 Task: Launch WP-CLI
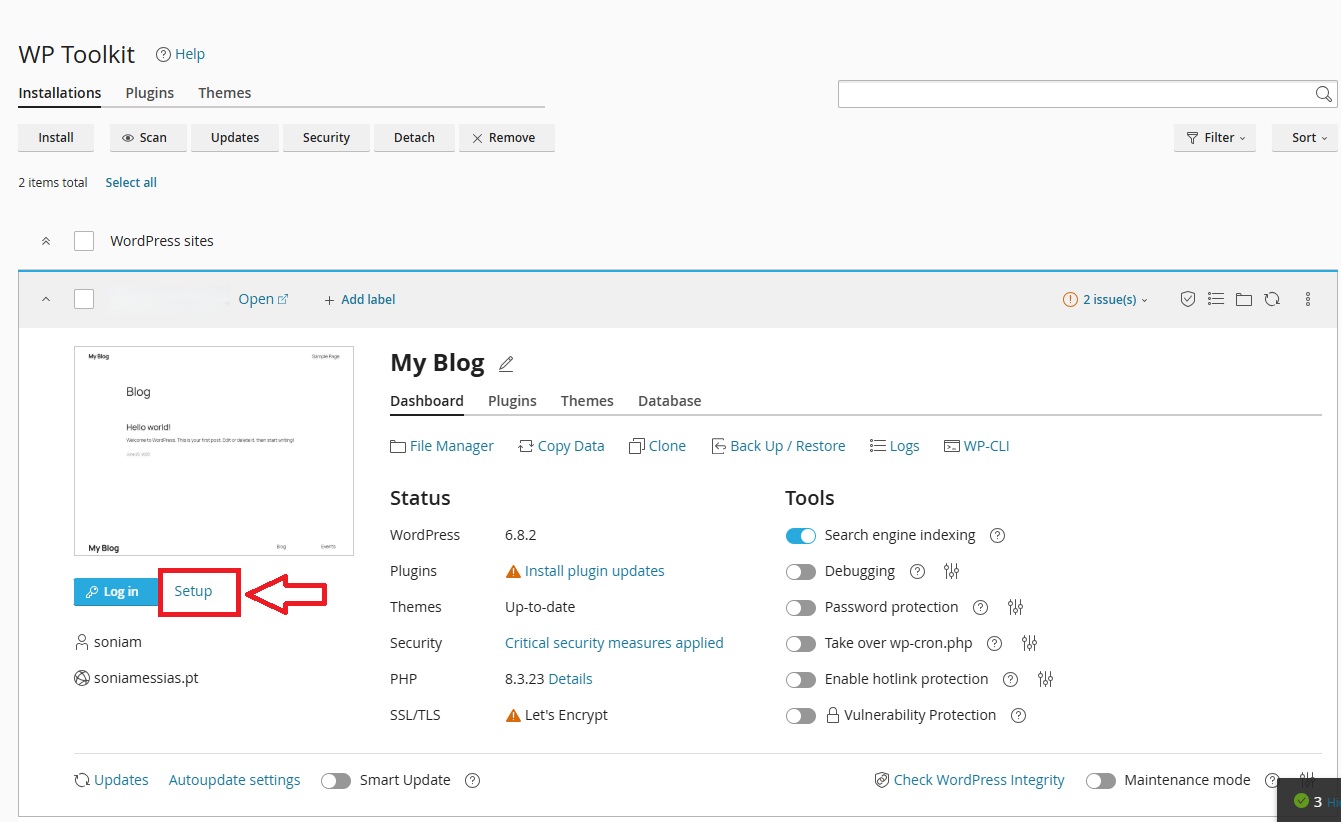pyautogui.click(x=977, y=446)
